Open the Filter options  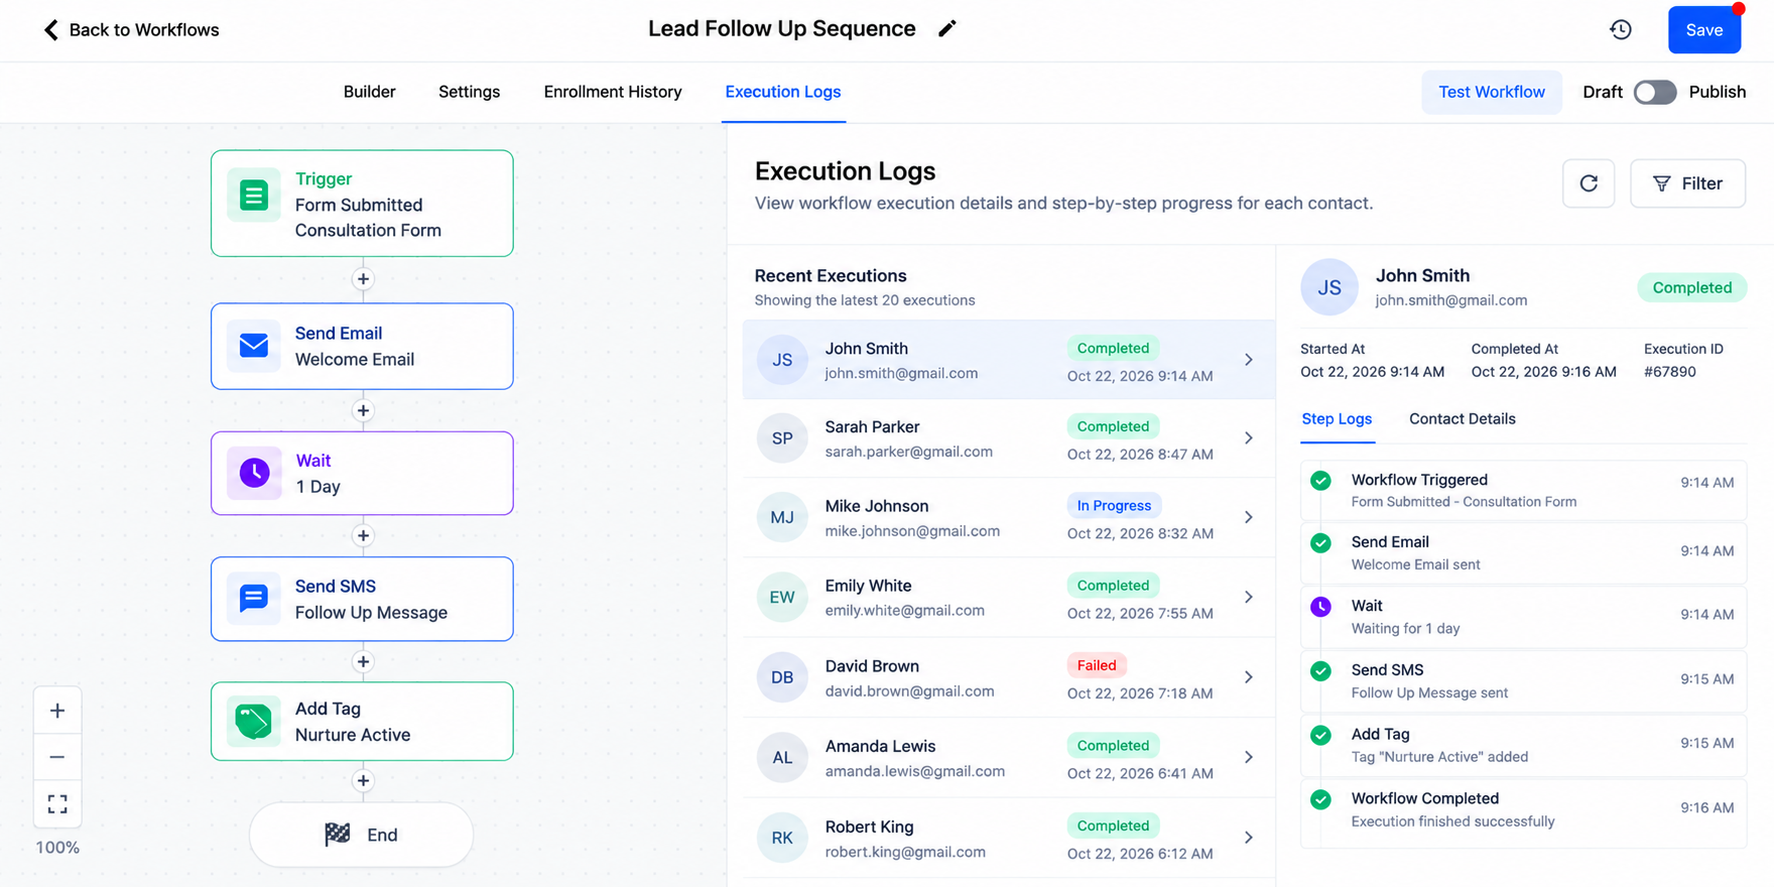pyautogui.click(x=1687, y=183)
